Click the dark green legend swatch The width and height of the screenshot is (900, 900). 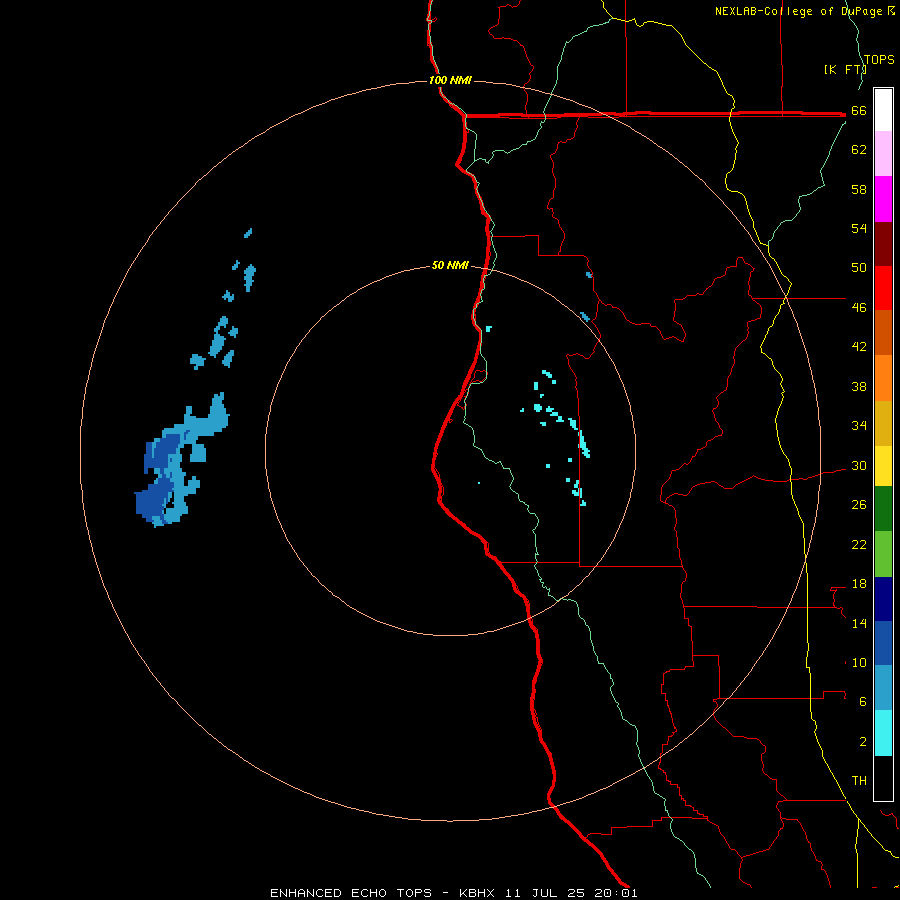click(883, 509)
